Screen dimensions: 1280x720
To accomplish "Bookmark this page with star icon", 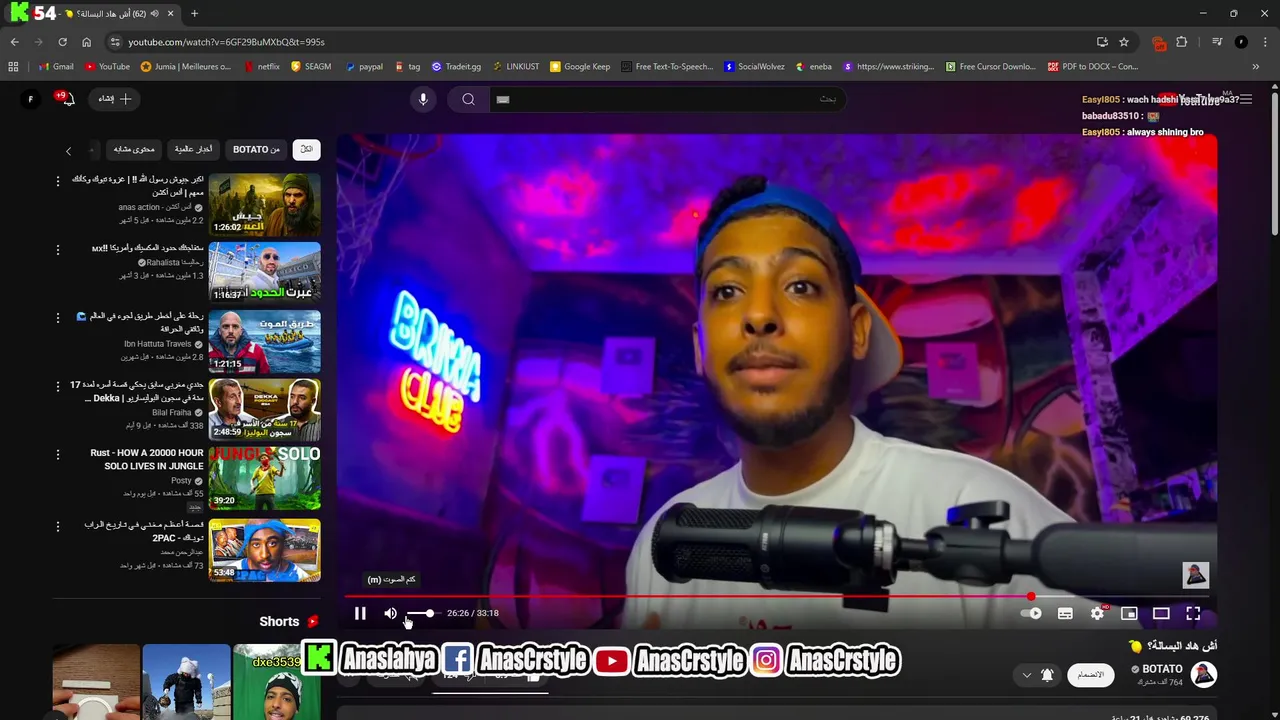I will click(1124, 42).
